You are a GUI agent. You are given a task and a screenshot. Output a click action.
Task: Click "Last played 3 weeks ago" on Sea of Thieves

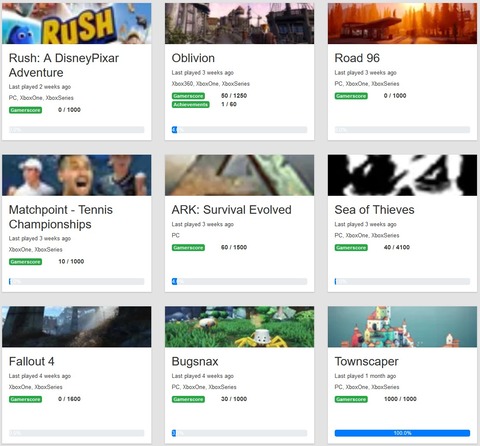366,224
